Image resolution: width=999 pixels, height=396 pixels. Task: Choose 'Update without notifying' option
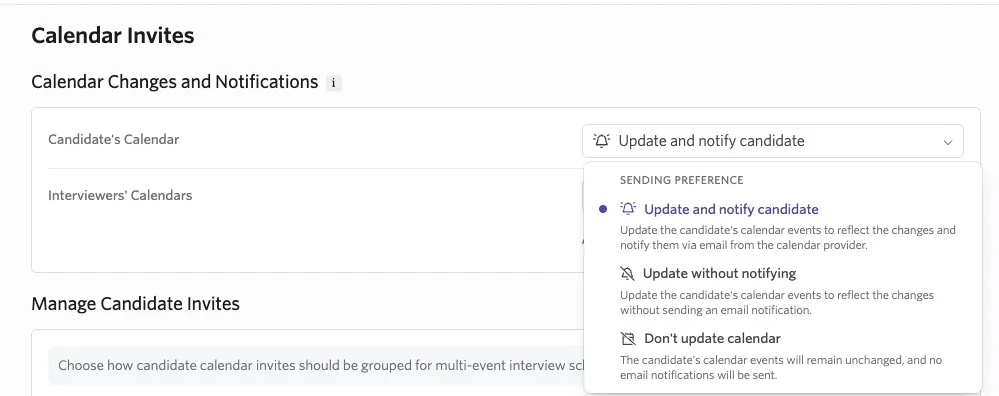click(719, 274)
